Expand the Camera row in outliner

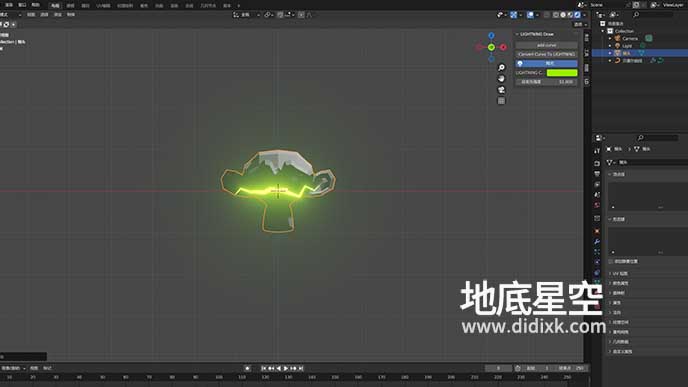click(x=610, y=39)
